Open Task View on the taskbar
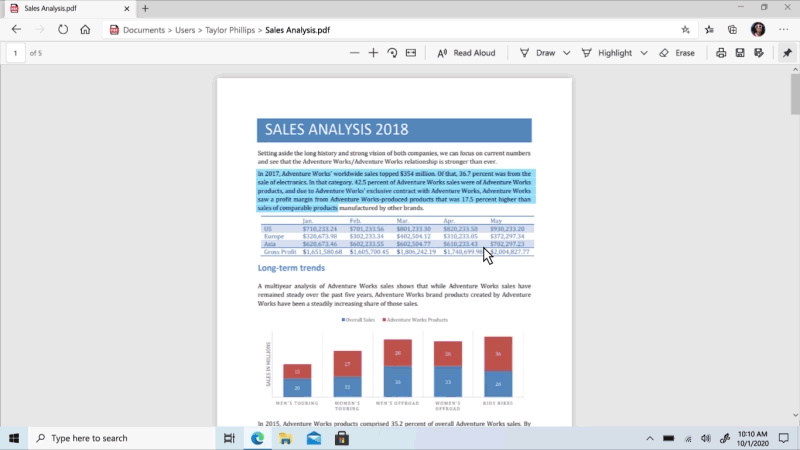Screen dimensions: 800x450 tap(229, 438)
